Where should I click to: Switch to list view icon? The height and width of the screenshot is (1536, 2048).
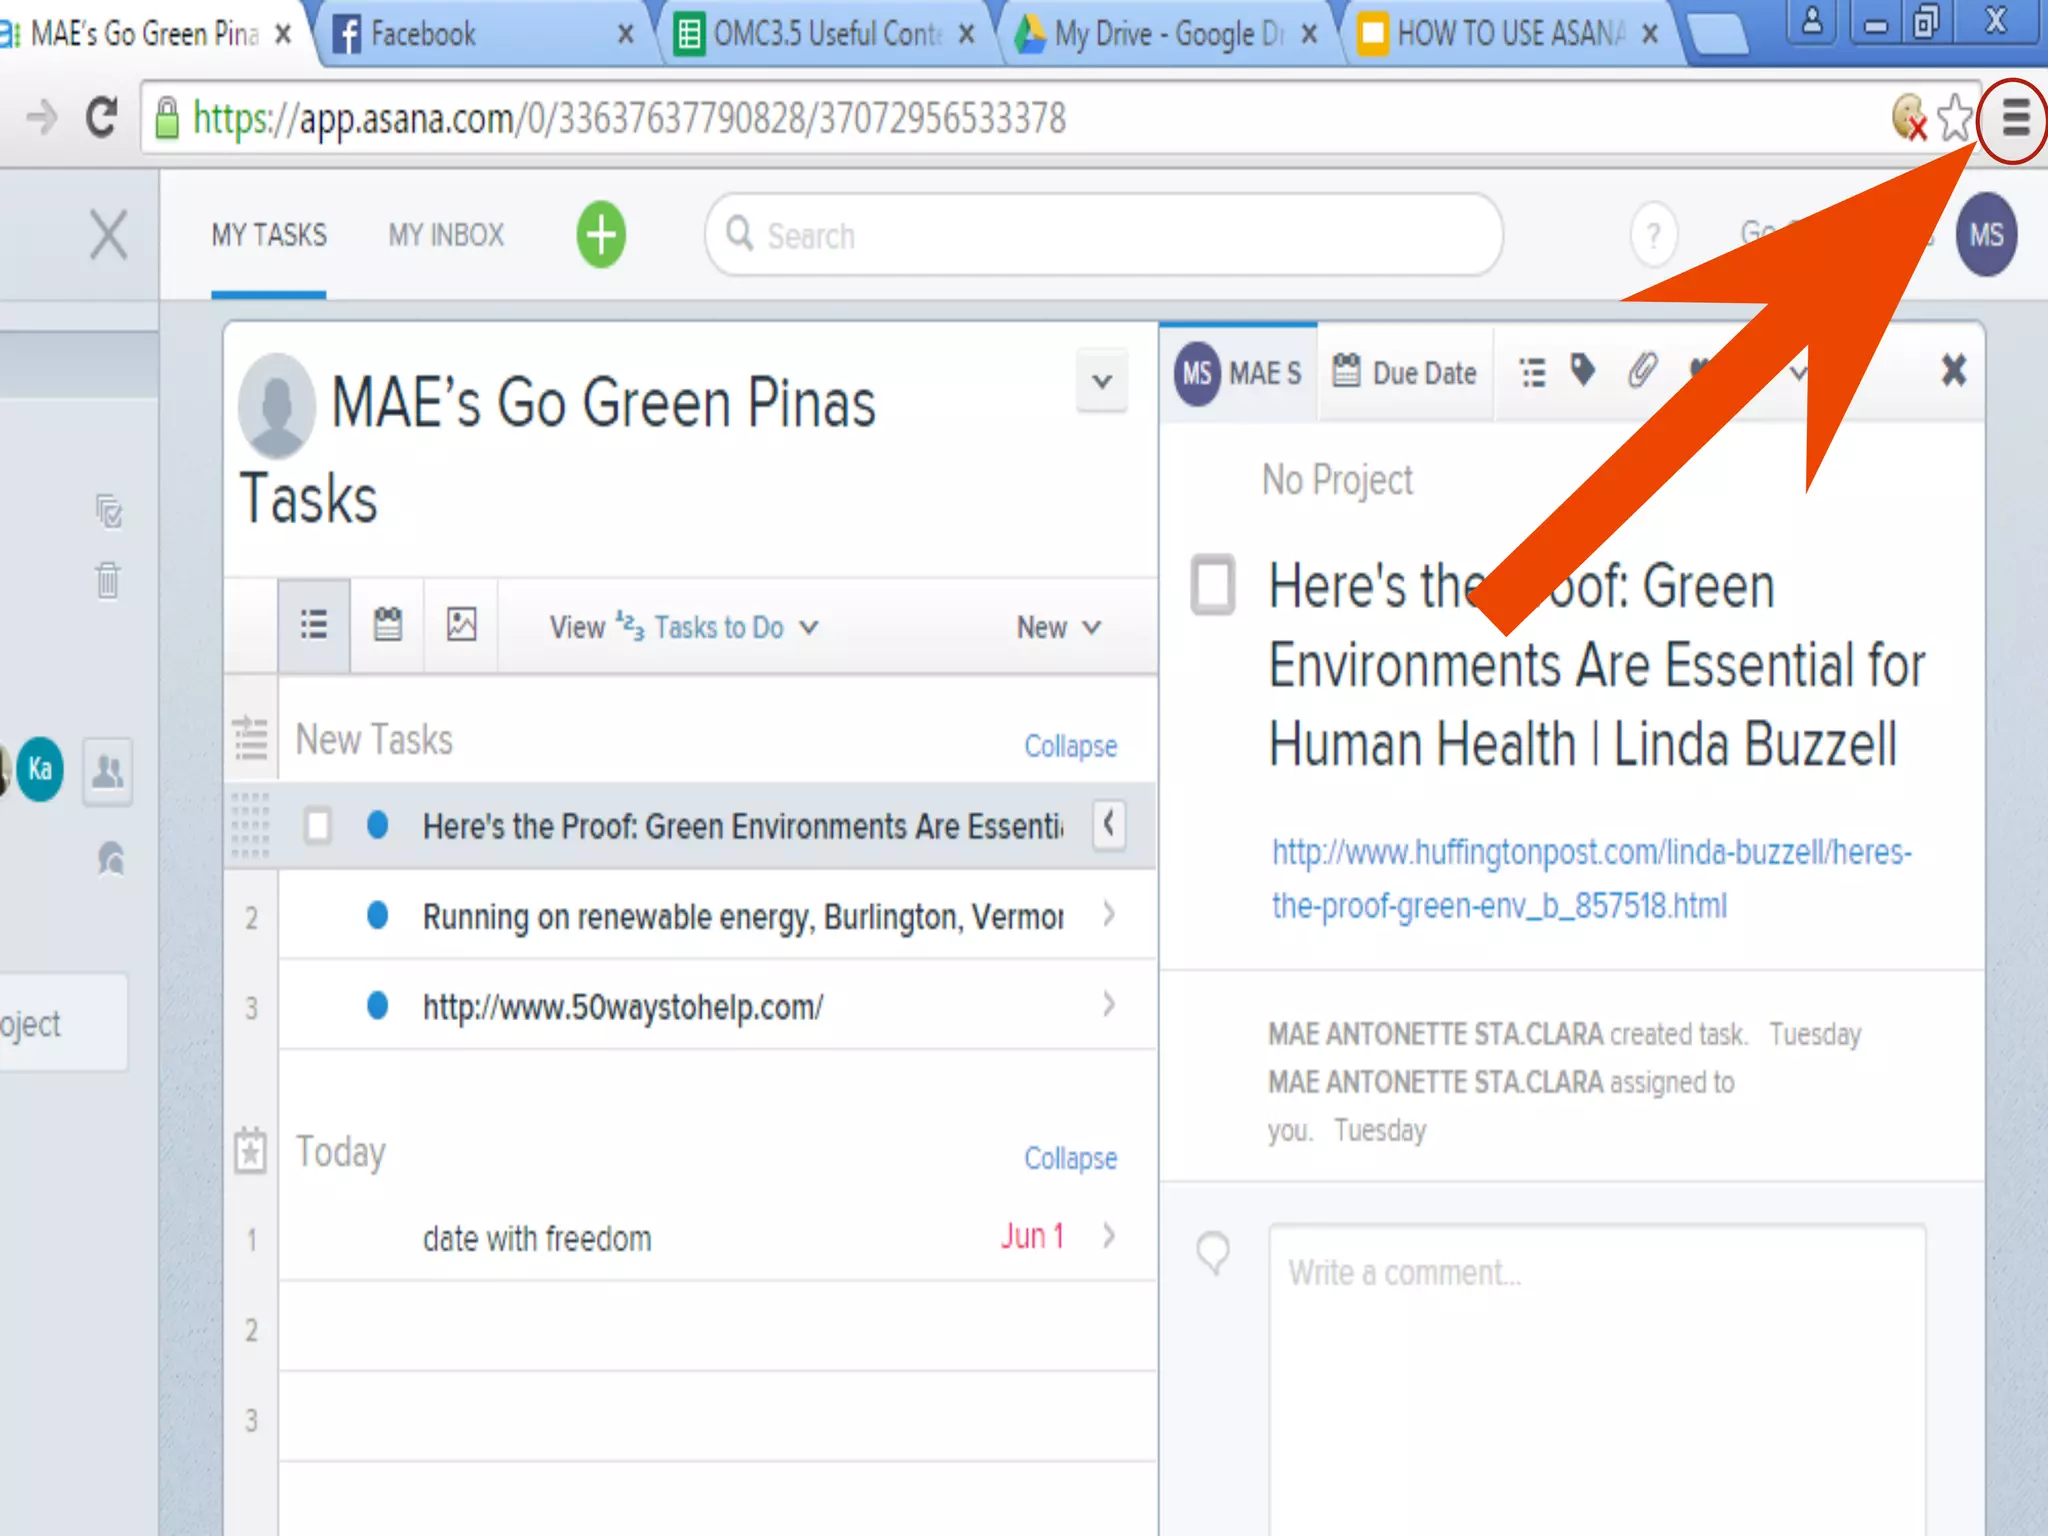[x=314, y=625]
